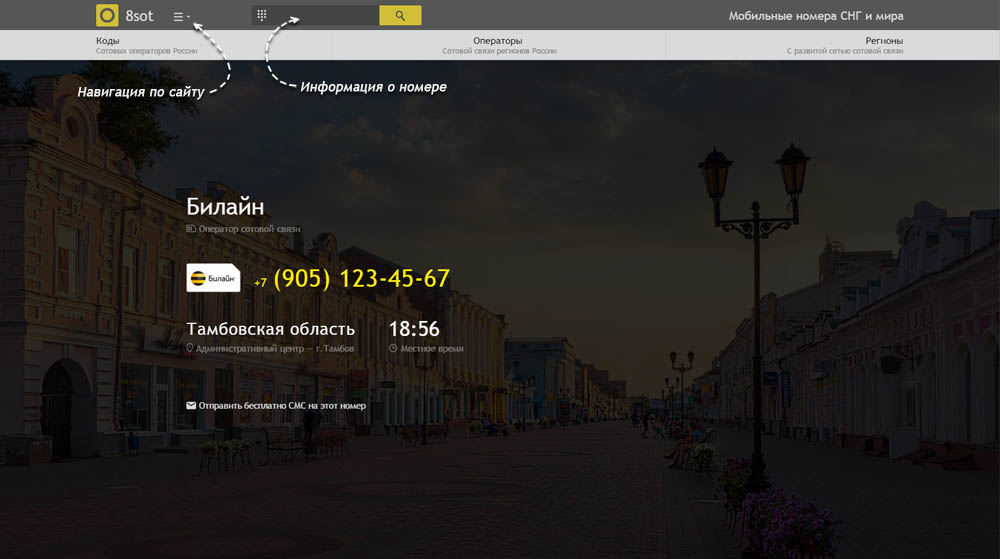Click 'Отправить бесплатно СМС на этот номер'
1000x559 pixels.
tap(282, 405)
